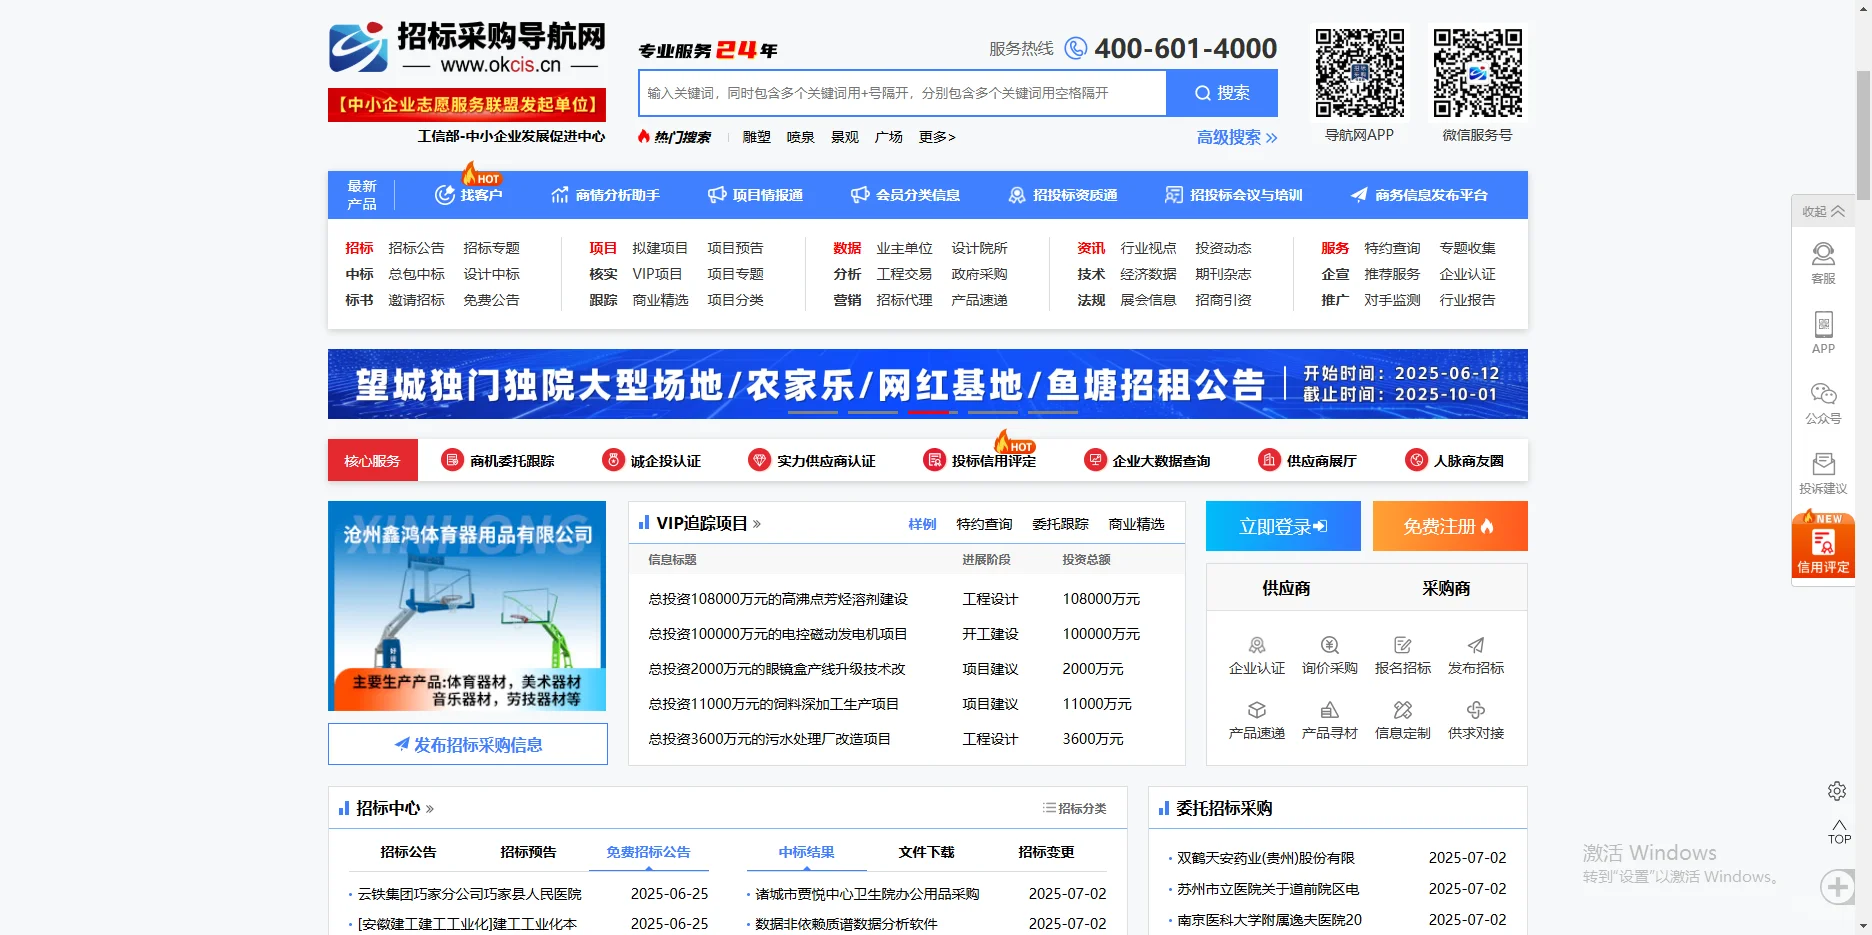This screenshot has height=935, width=1872.
Task: Switch to the 文件下载 tab
Action: click(927, 852)
